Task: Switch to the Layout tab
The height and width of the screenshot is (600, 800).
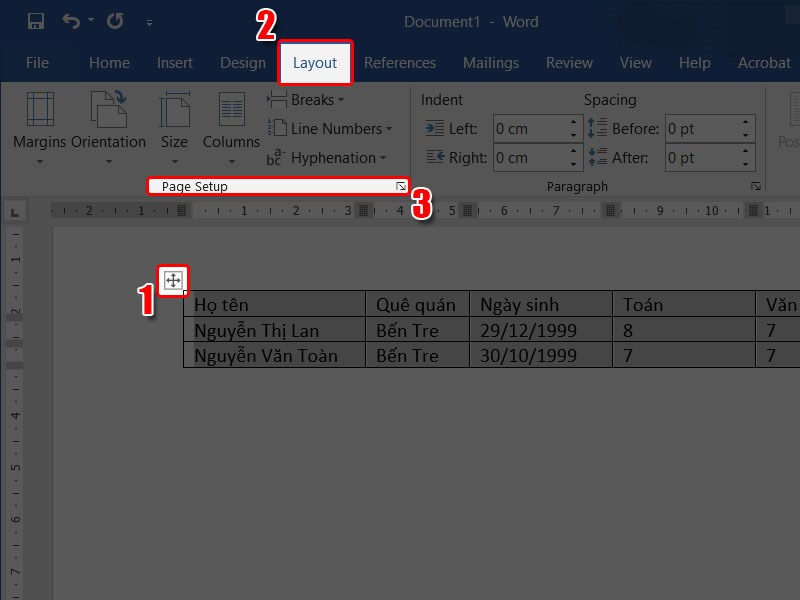Action: click(315, 63)
